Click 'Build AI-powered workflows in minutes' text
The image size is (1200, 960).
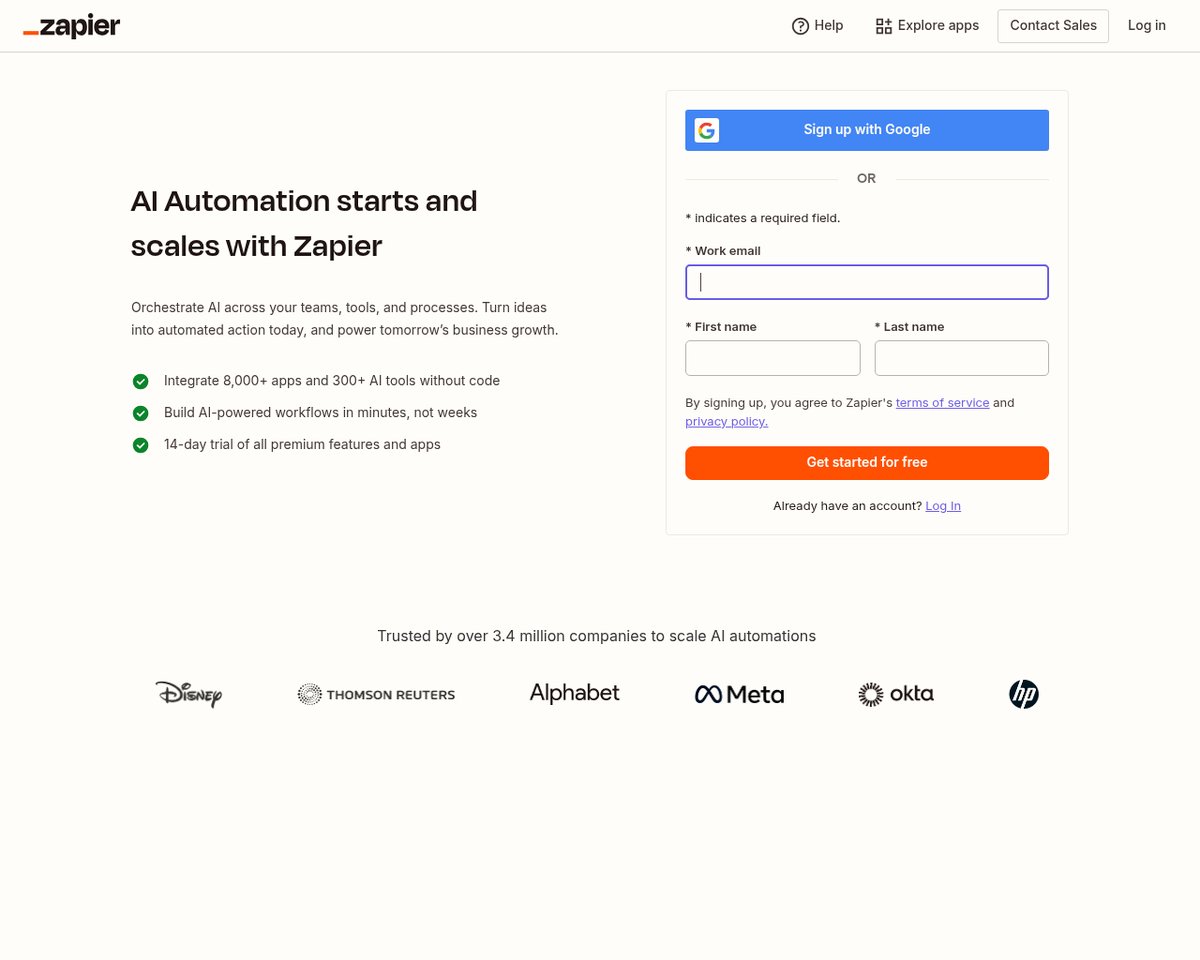tap(321, 413)
